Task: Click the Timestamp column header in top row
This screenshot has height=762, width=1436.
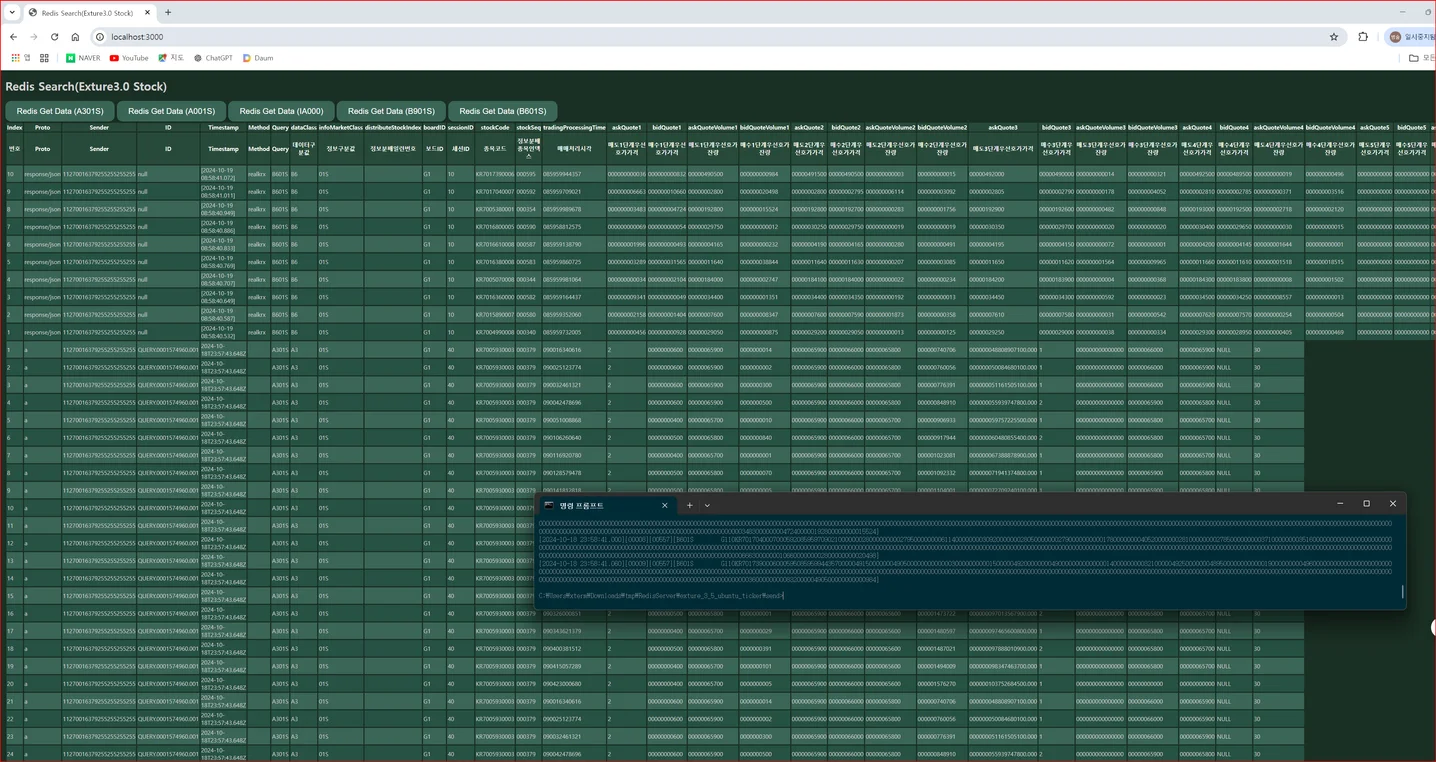Action: [x=224, y=128]
